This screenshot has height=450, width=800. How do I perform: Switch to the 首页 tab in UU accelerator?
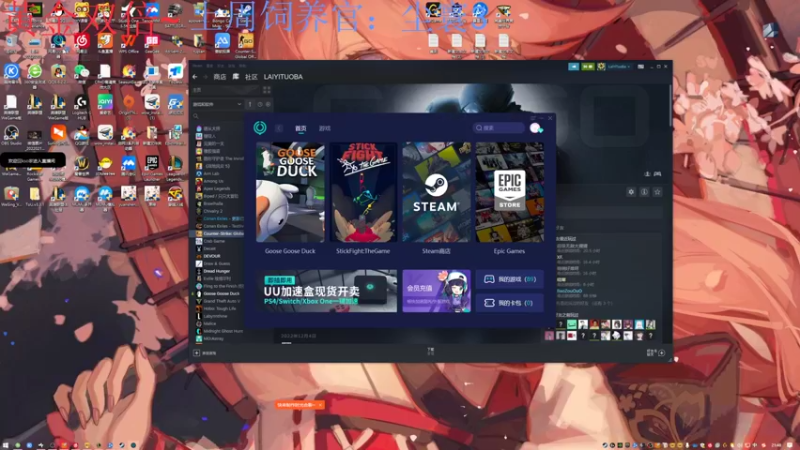(301, 129)
